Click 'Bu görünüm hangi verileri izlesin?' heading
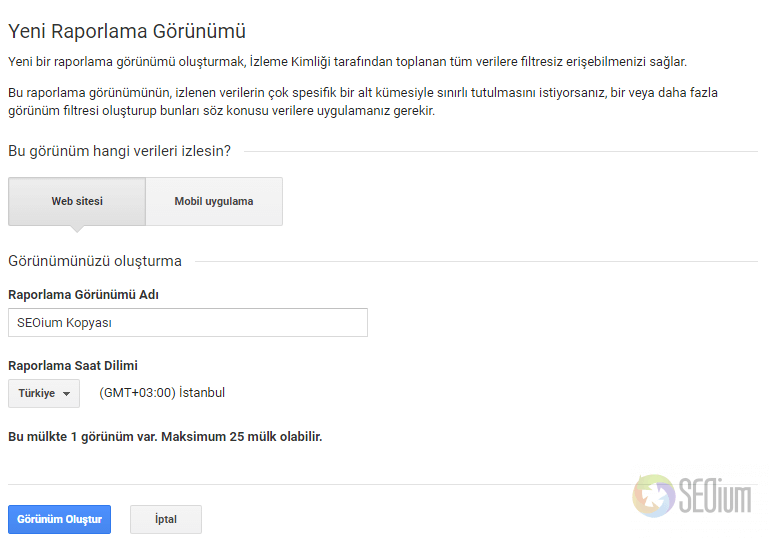The width and height of the screenshot is (769, 538). click(x=119, y=151)
